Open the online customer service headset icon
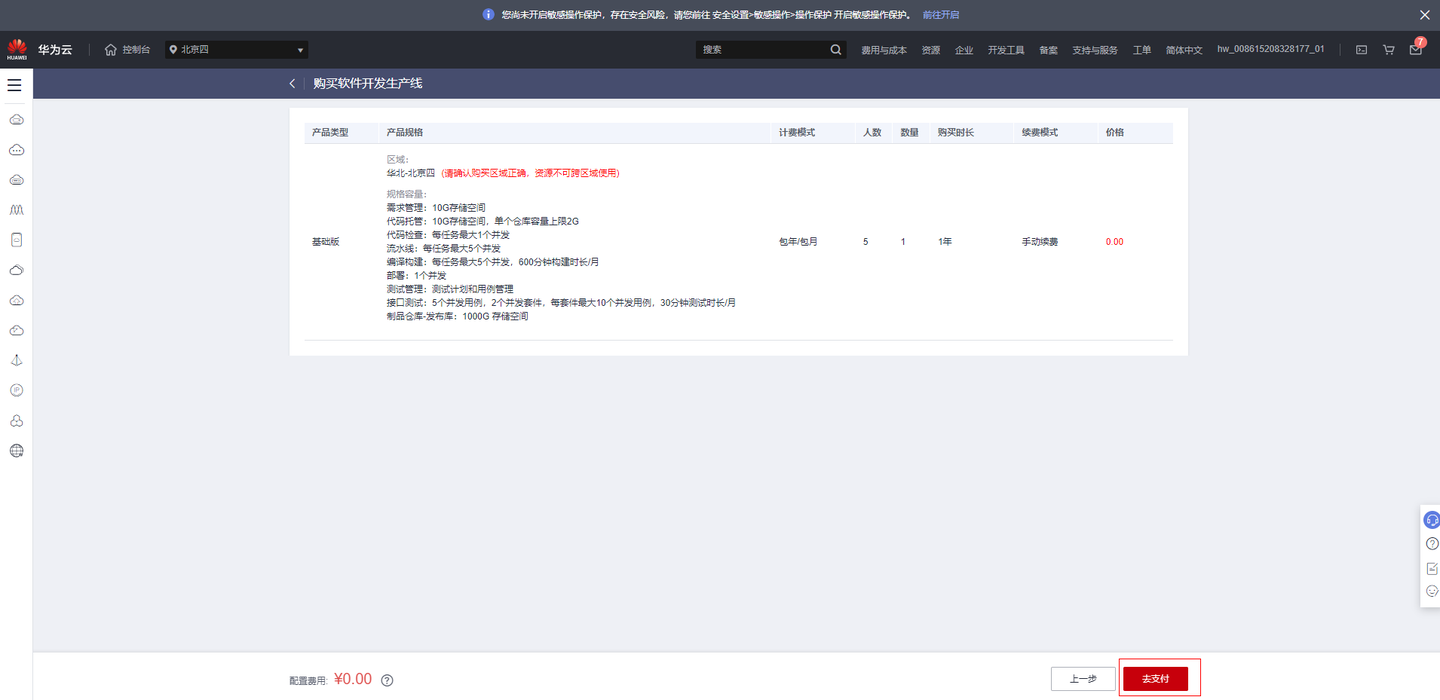The width and height of the screenshot is (1440, 700). click(x=1430, y=519)
